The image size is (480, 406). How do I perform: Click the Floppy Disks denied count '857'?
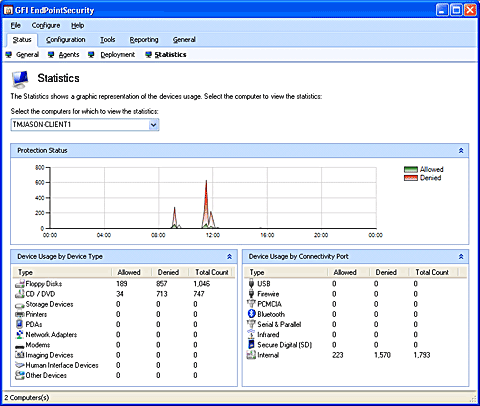pyautogui.click(x=162, y=284)
